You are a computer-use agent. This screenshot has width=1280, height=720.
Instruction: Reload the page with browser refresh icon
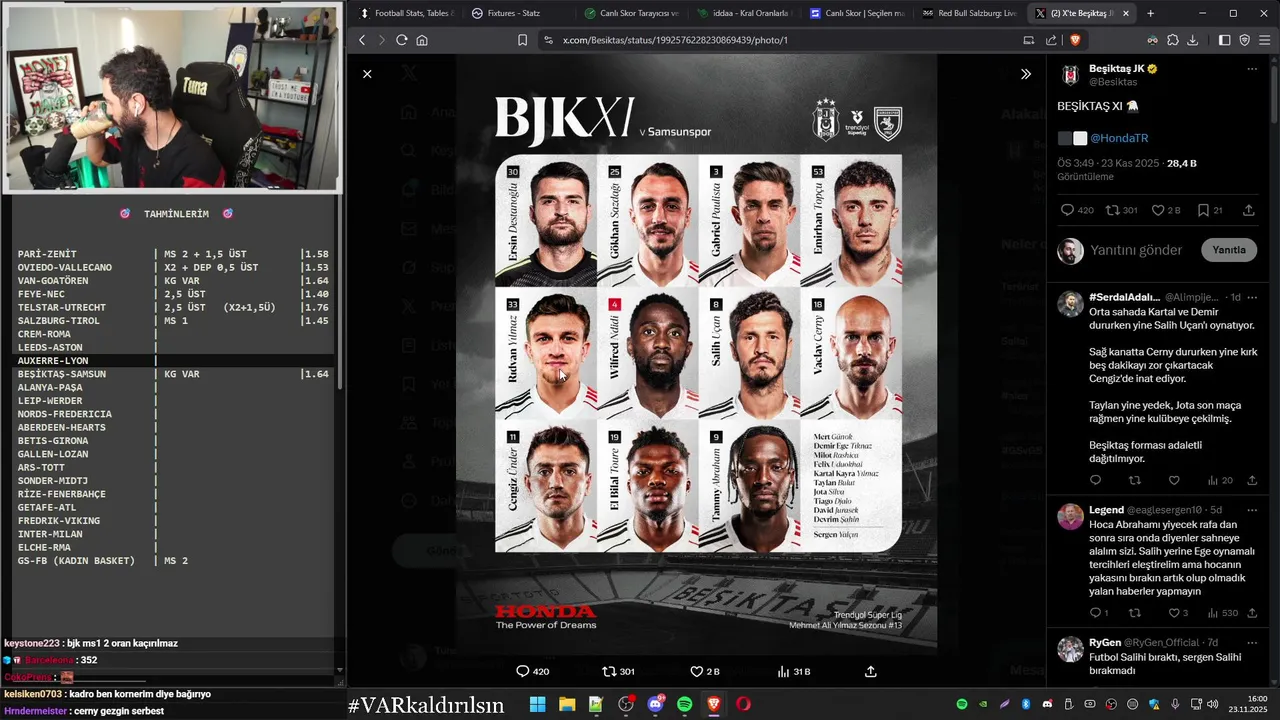pyautogui.click(x=401, y=40)
